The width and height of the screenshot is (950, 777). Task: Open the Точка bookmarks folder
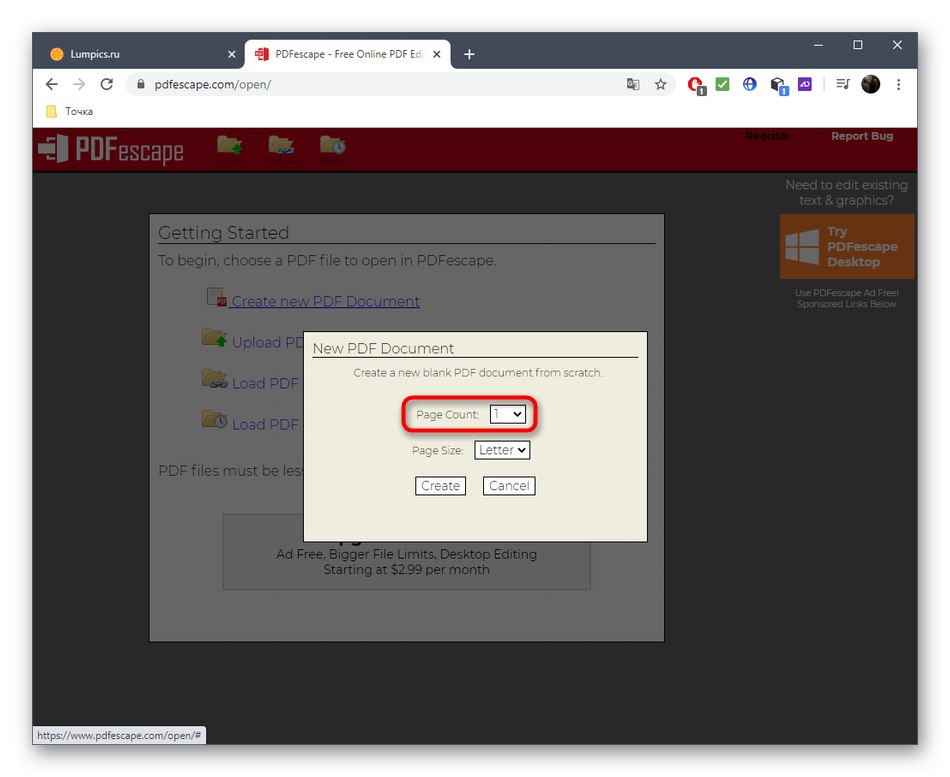[x=70, y=112]
